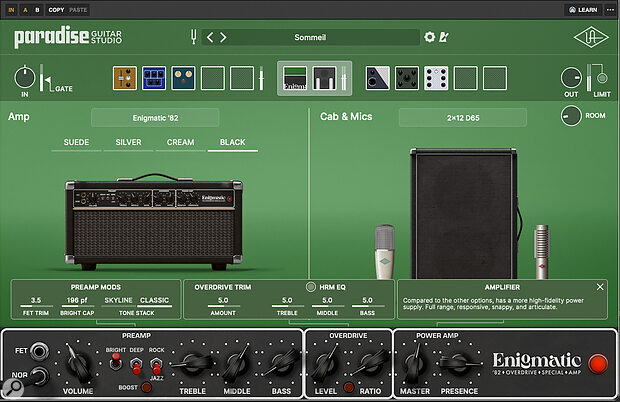Select the four-knob black effect slot
This screenshot has height=402, width=620.
(x=407, y=78)
